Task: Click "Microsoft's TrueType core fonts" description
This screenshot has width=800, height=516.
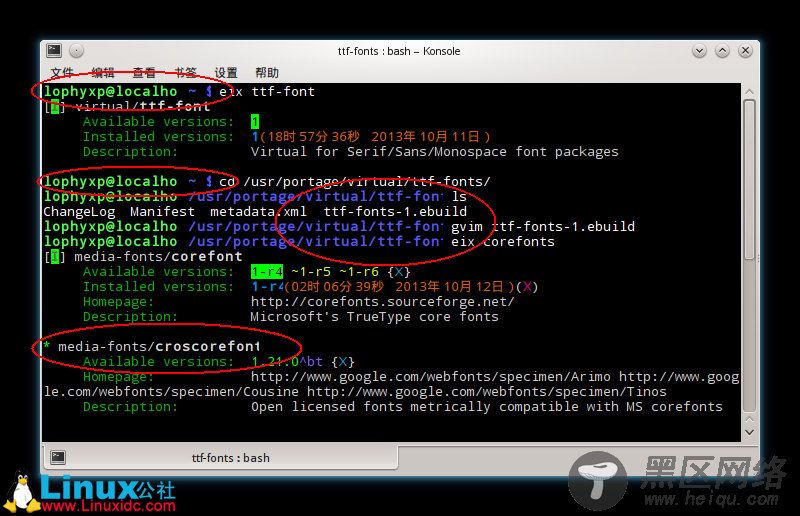Action: pos(374,316)
